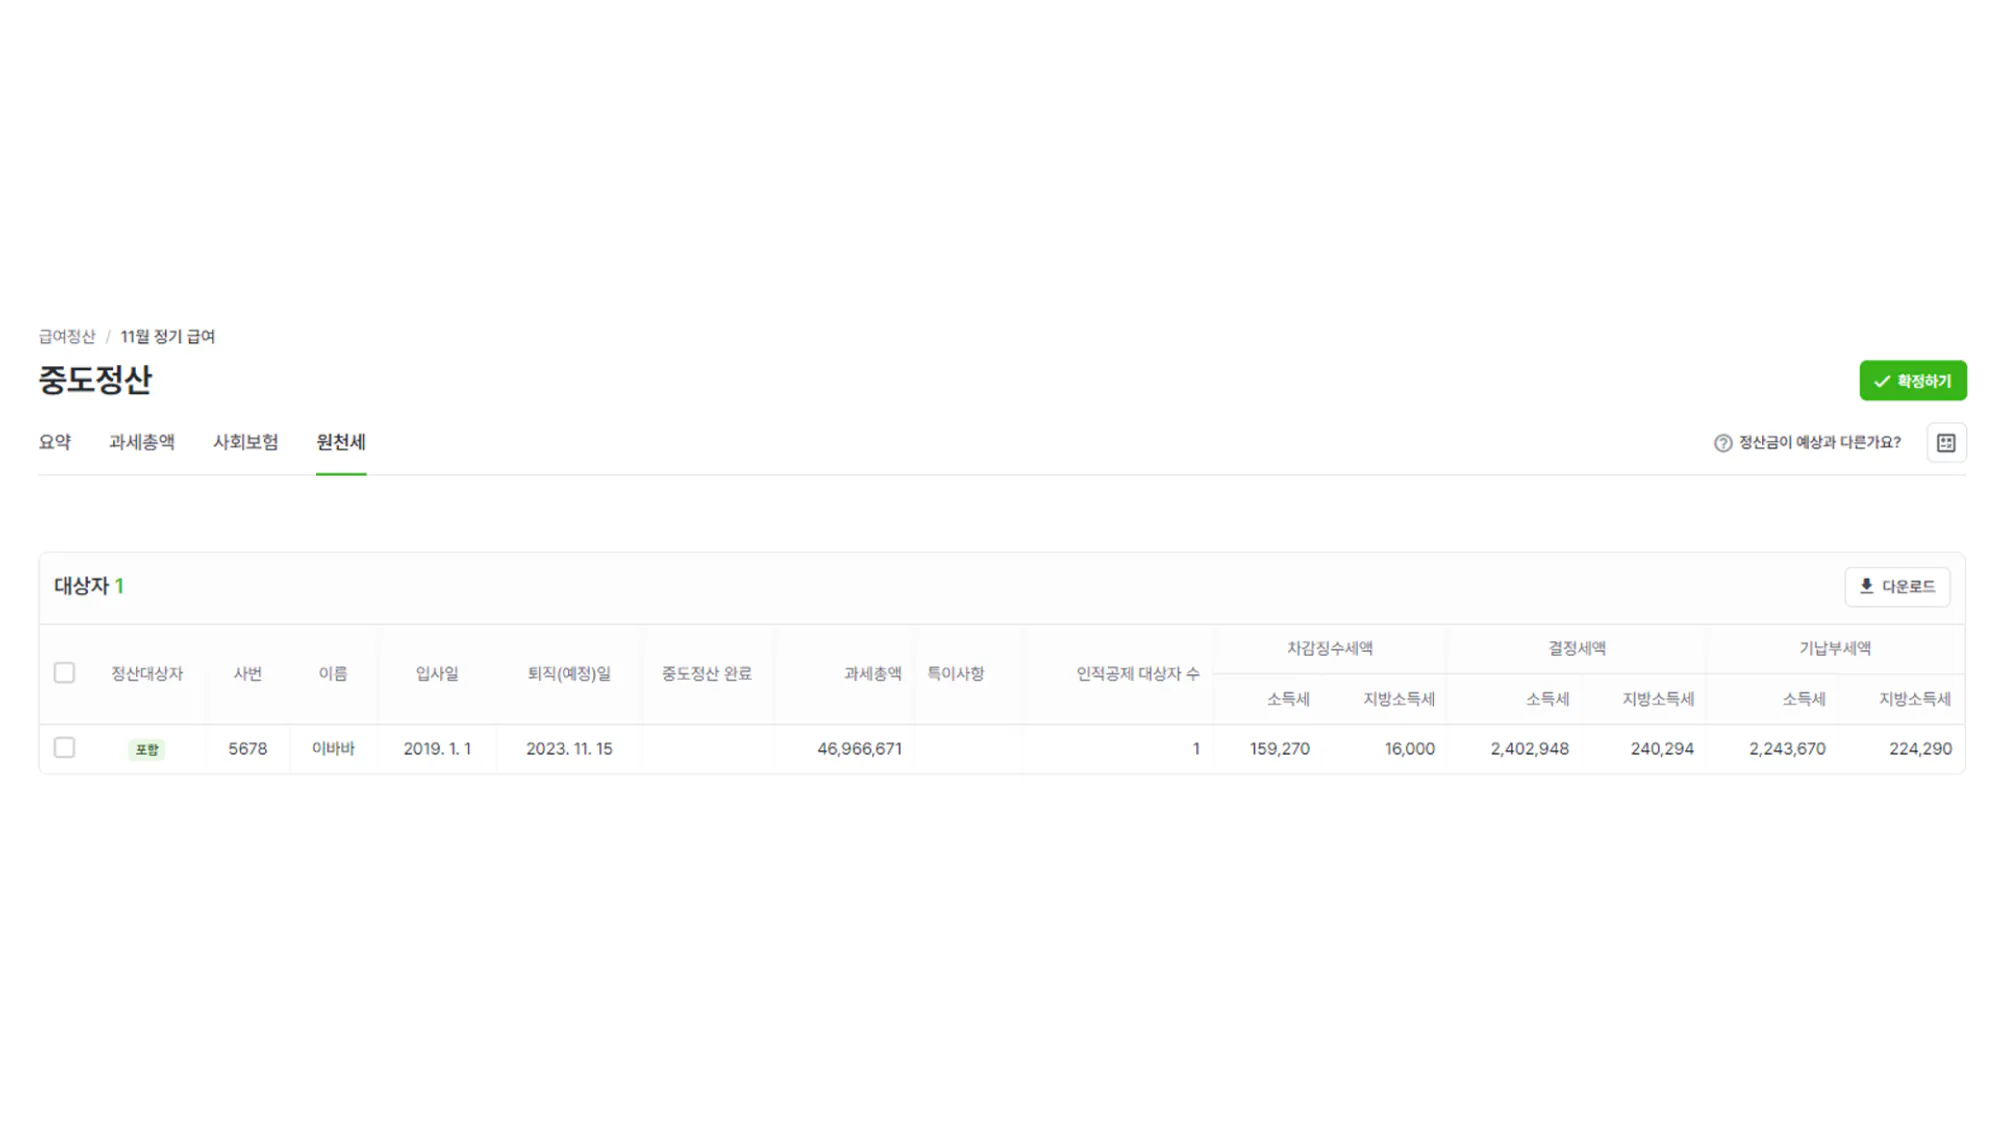Click the employee name 이바바
Image resolution: width=2000 pixels, height=1125 pixels.
tap(333, 748)
